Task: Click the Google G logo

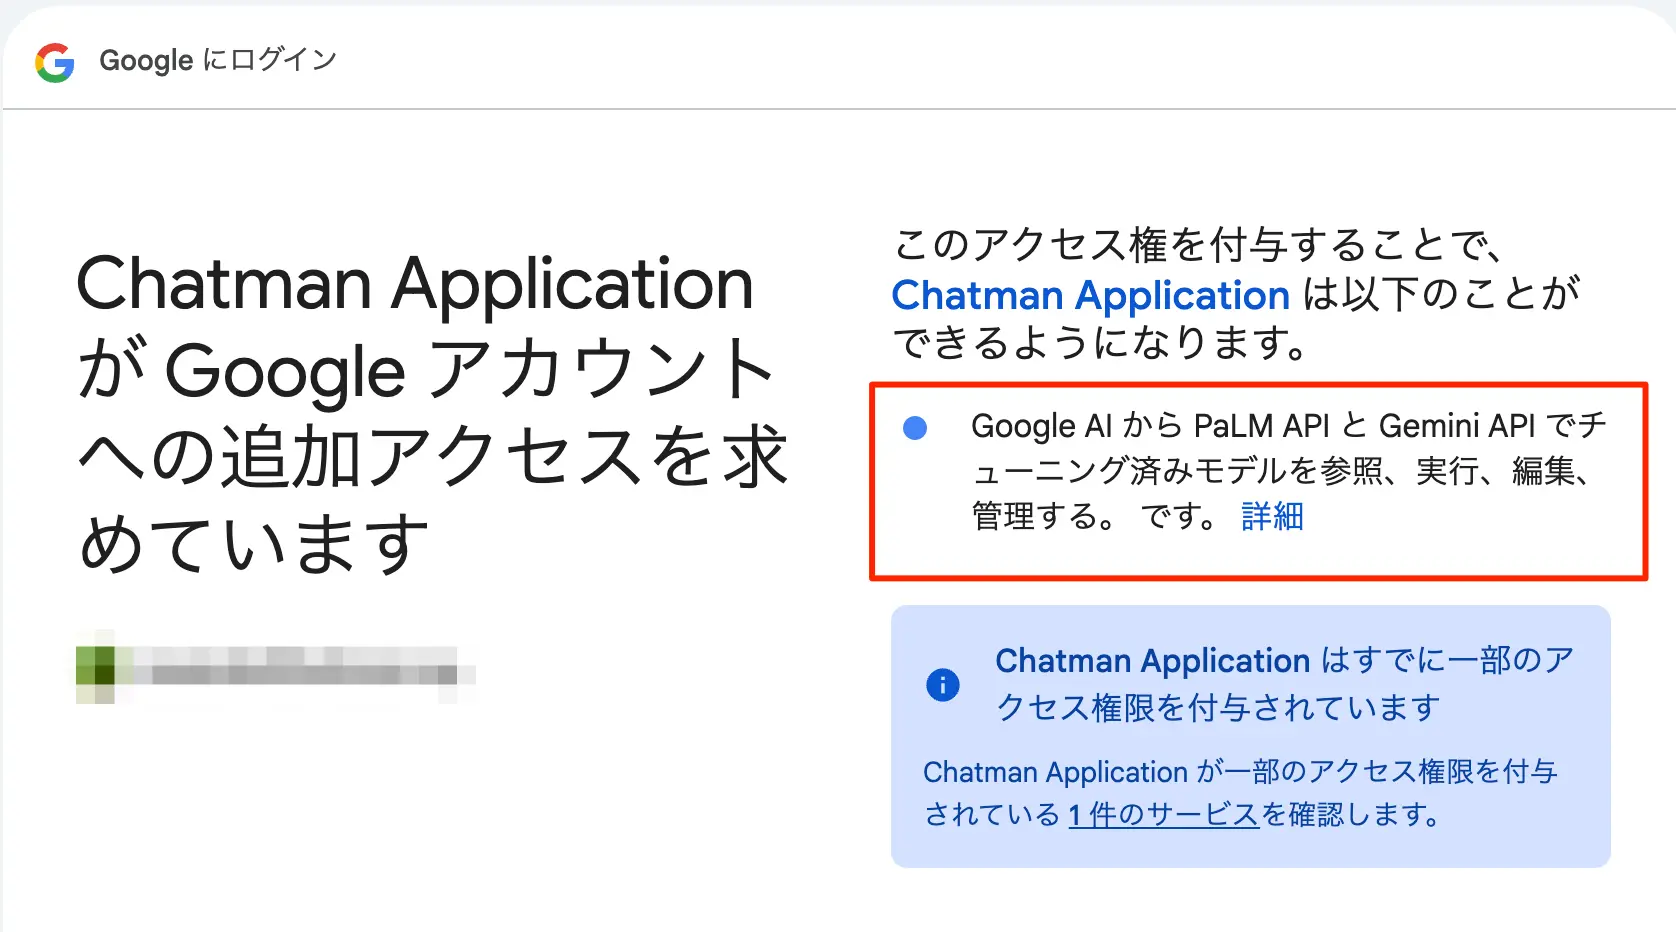Action: coord(55,62)
